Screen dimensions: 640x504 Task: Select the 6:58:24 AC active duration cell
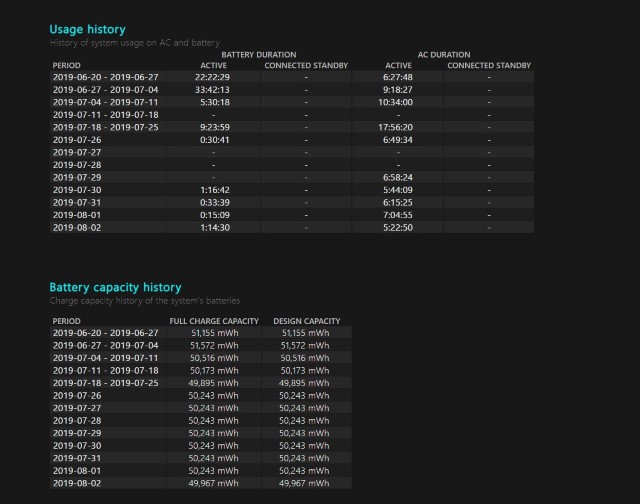(398, 177)
